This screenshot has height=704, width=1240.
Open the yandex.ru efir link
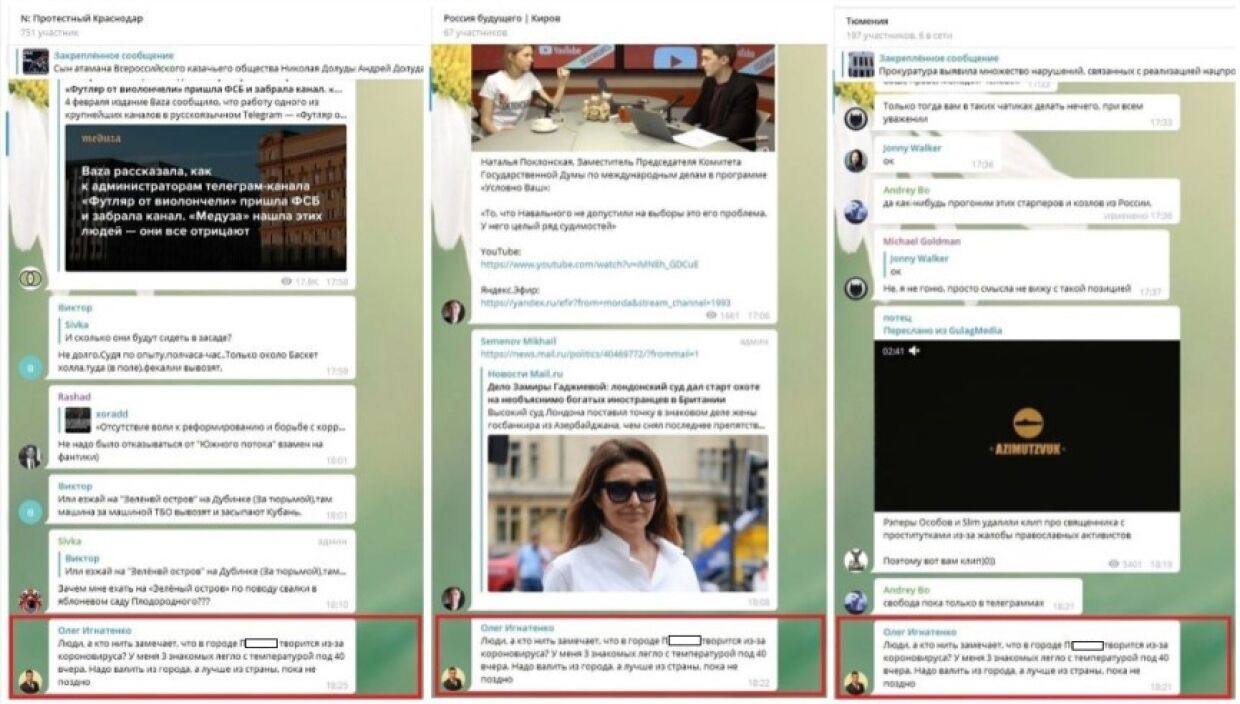(x=605, y=302)
